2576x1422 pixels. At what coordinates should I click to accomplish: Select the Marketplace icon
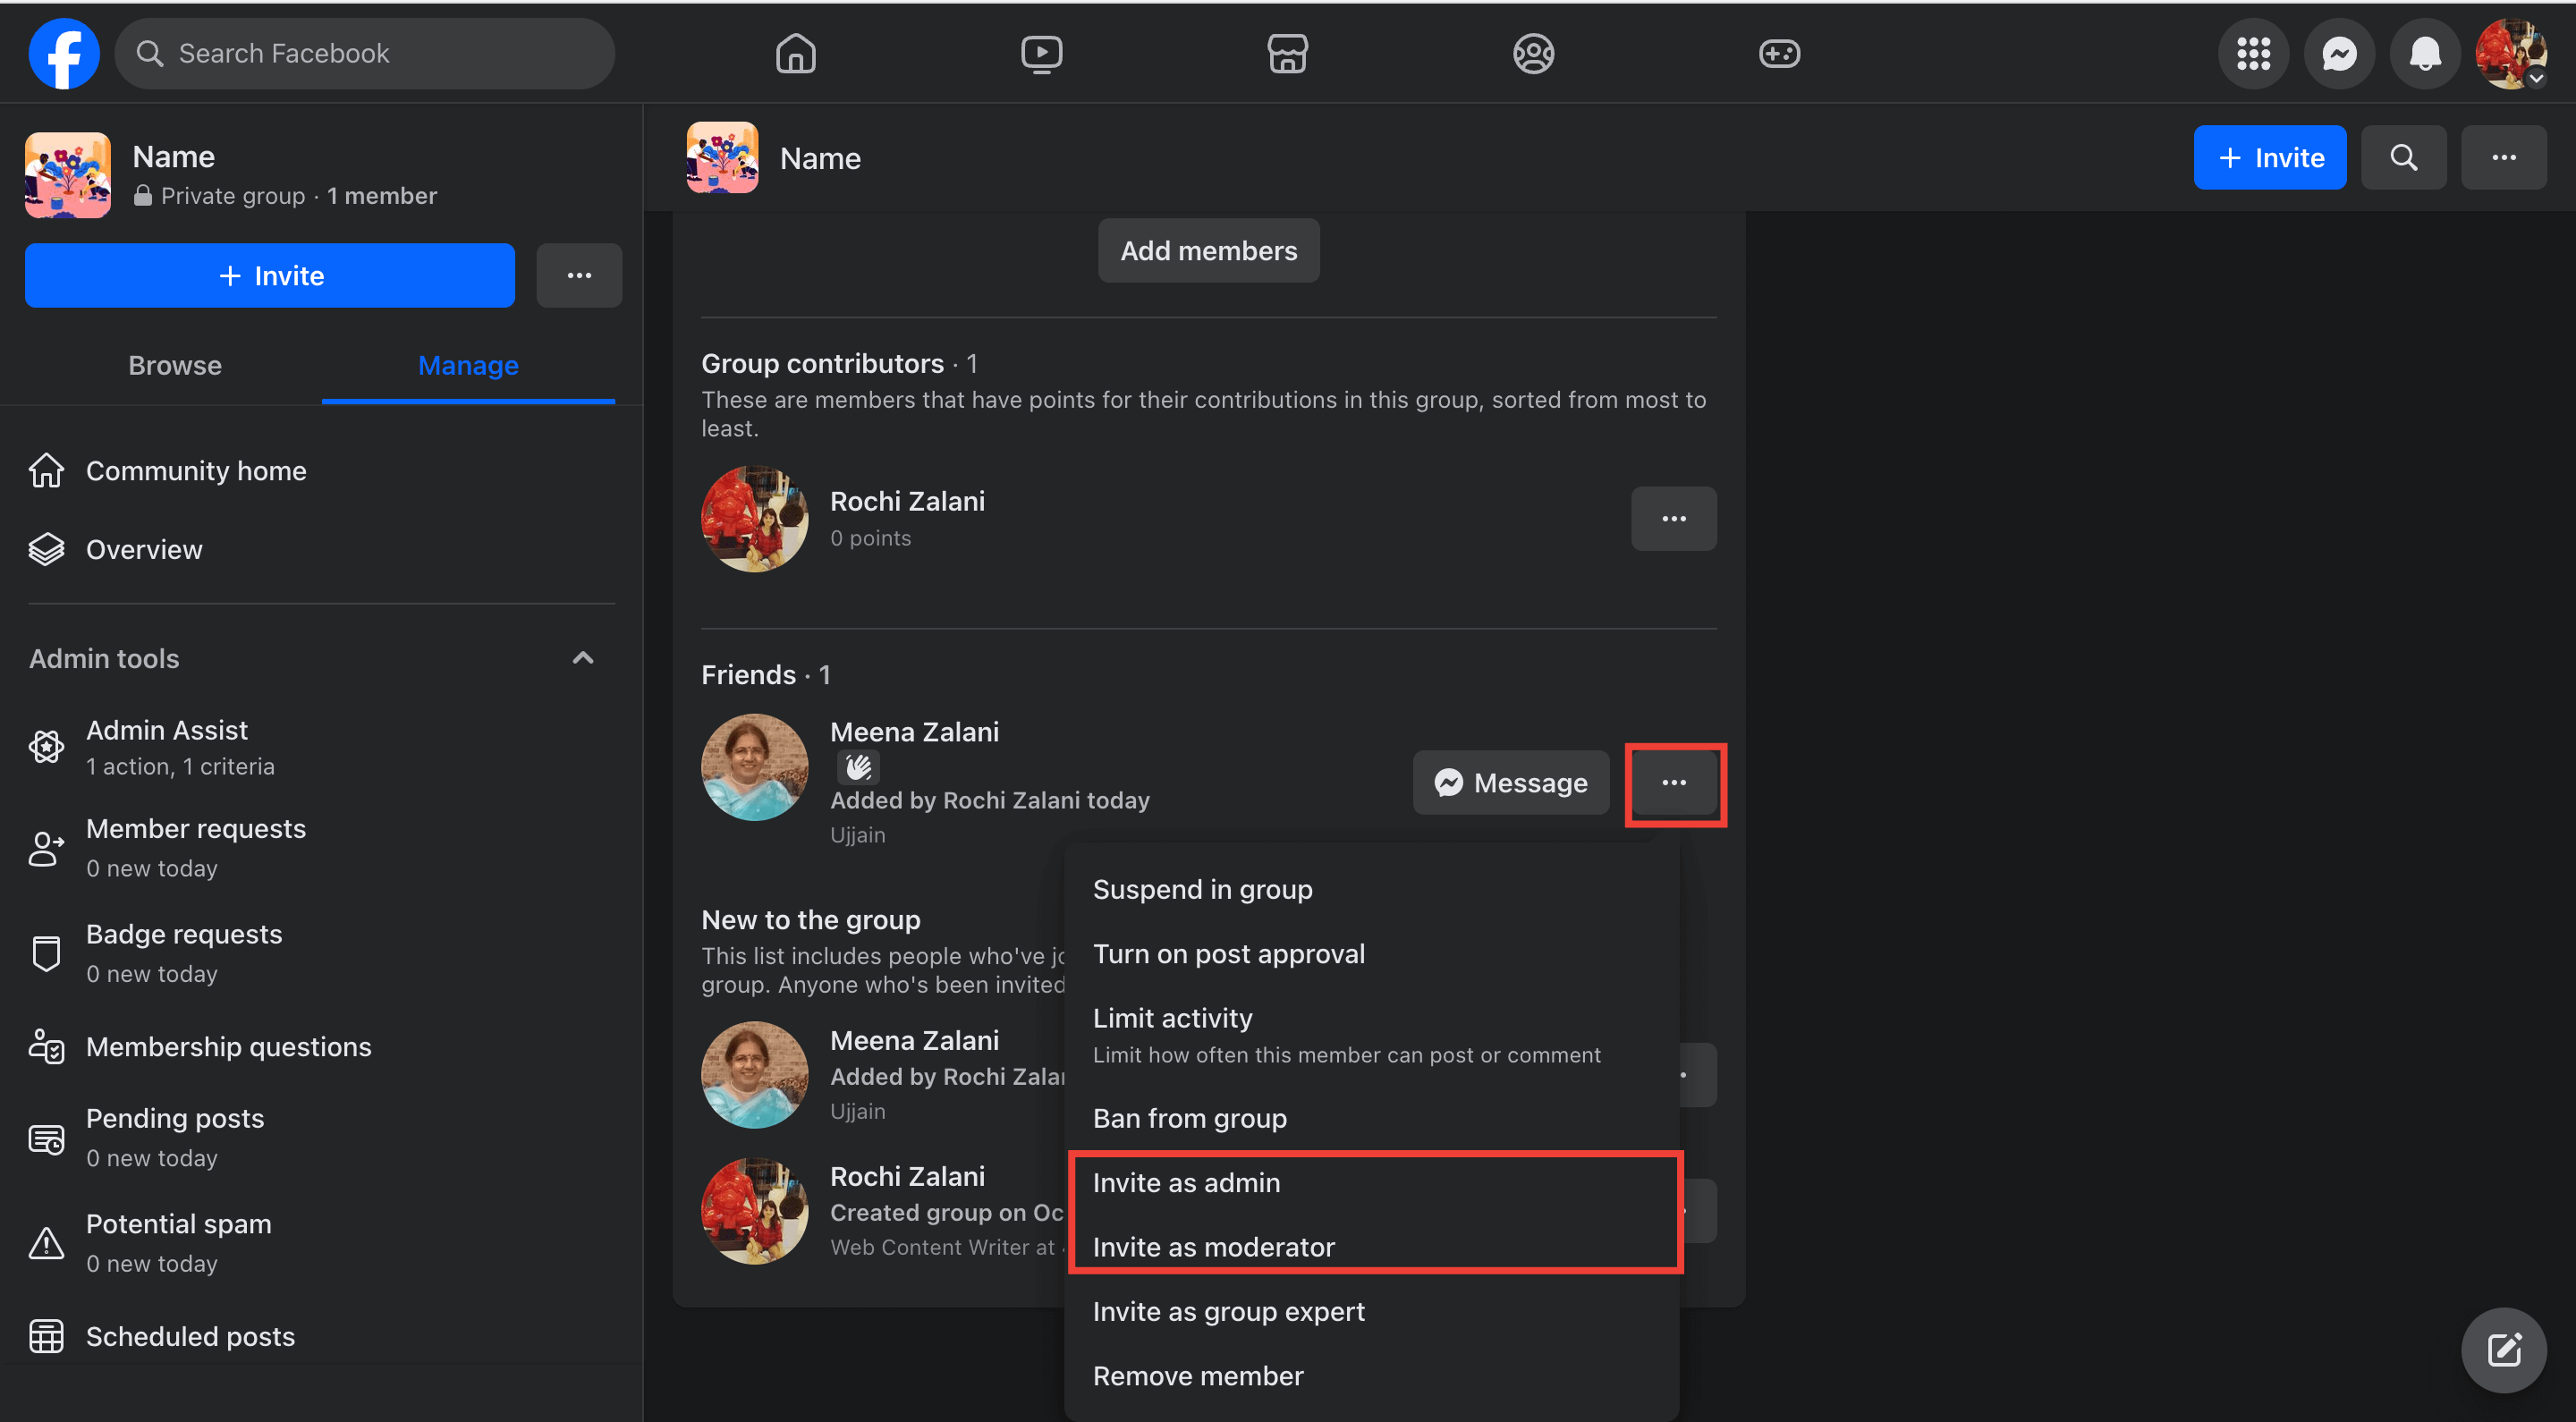(1287, 55)
